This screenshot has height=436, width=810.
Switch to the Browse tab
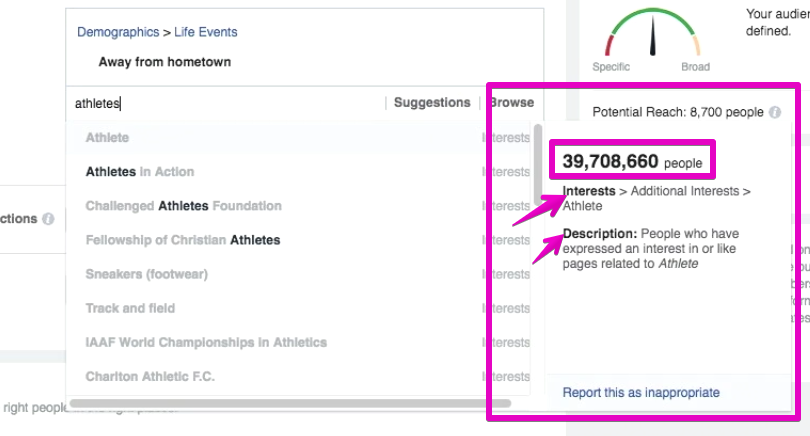(x=511, y=103)
